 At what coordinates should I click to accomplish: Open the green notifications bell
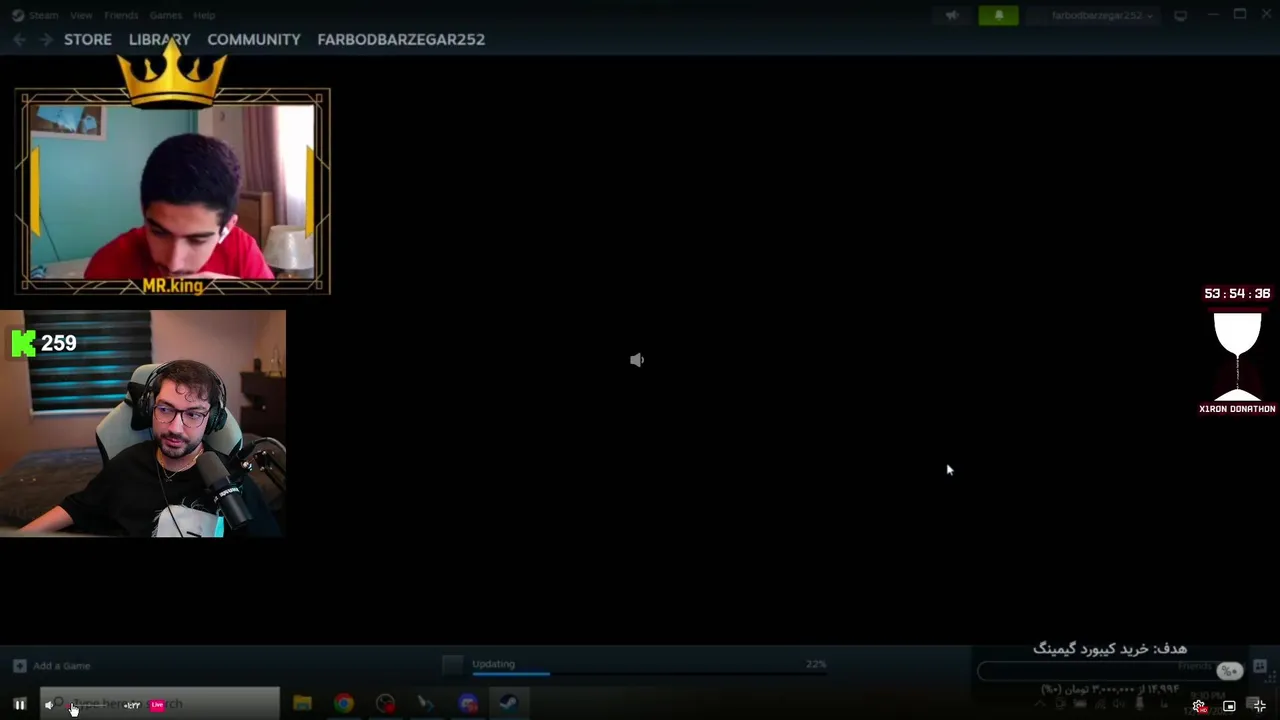click(998, 15)
